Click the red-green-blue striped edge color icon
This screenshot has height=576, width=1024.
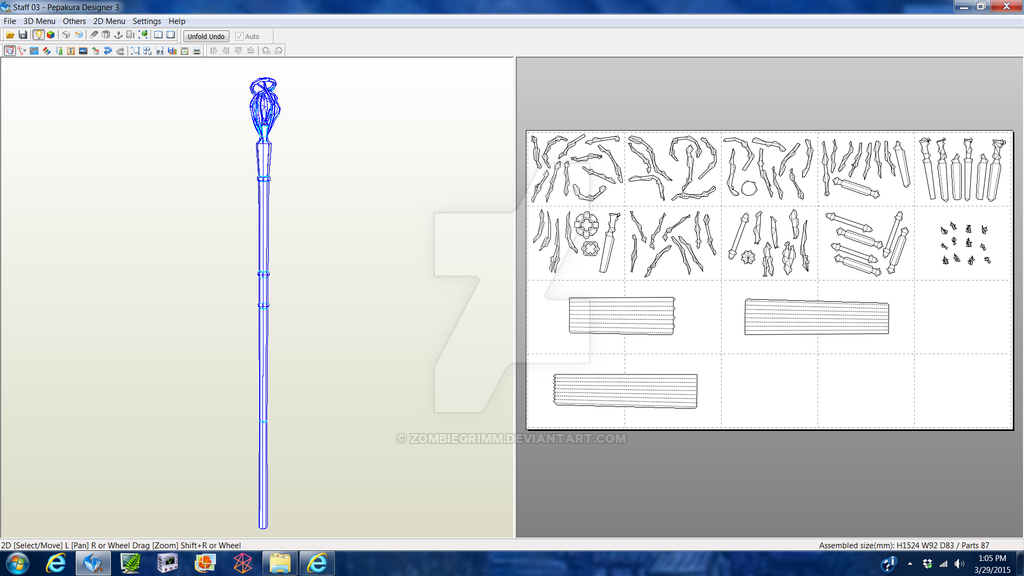pos(46,51)
